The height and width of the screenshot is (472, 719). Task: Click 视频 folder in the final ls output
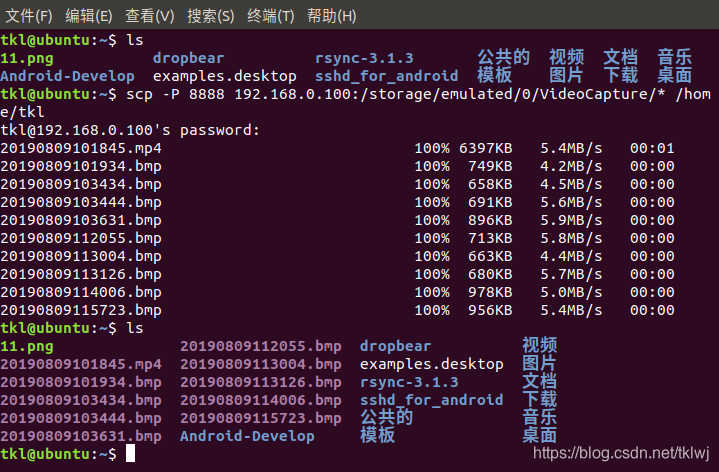tap(539, 345)
